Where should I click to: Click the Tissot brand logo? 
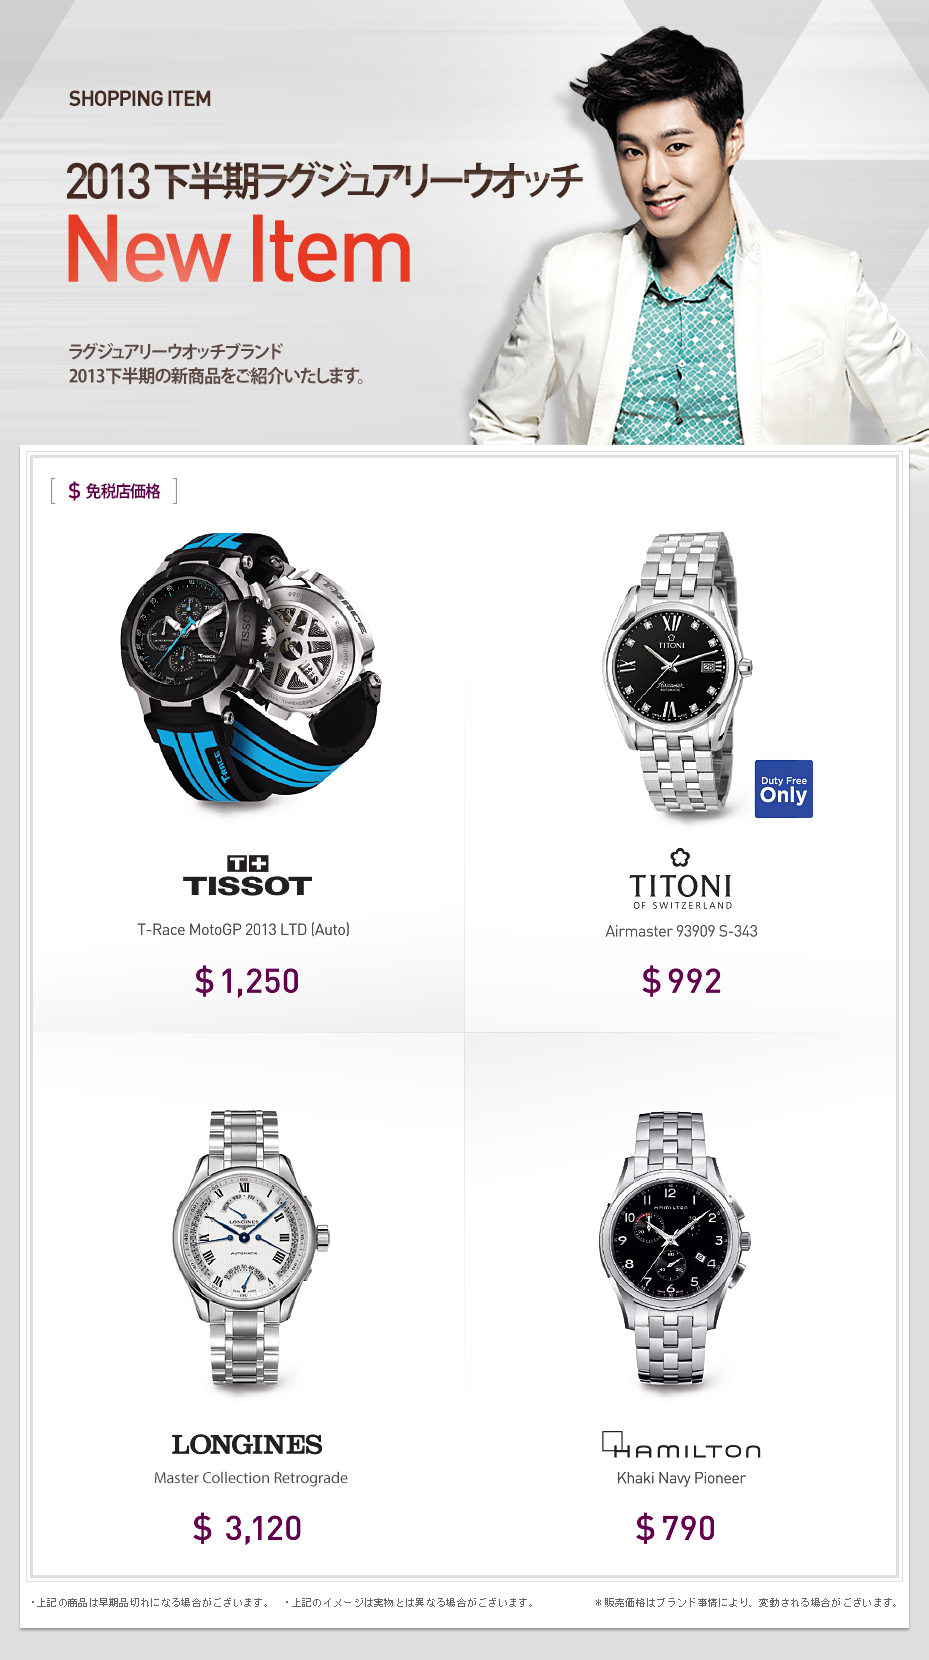tap(248, 876)
